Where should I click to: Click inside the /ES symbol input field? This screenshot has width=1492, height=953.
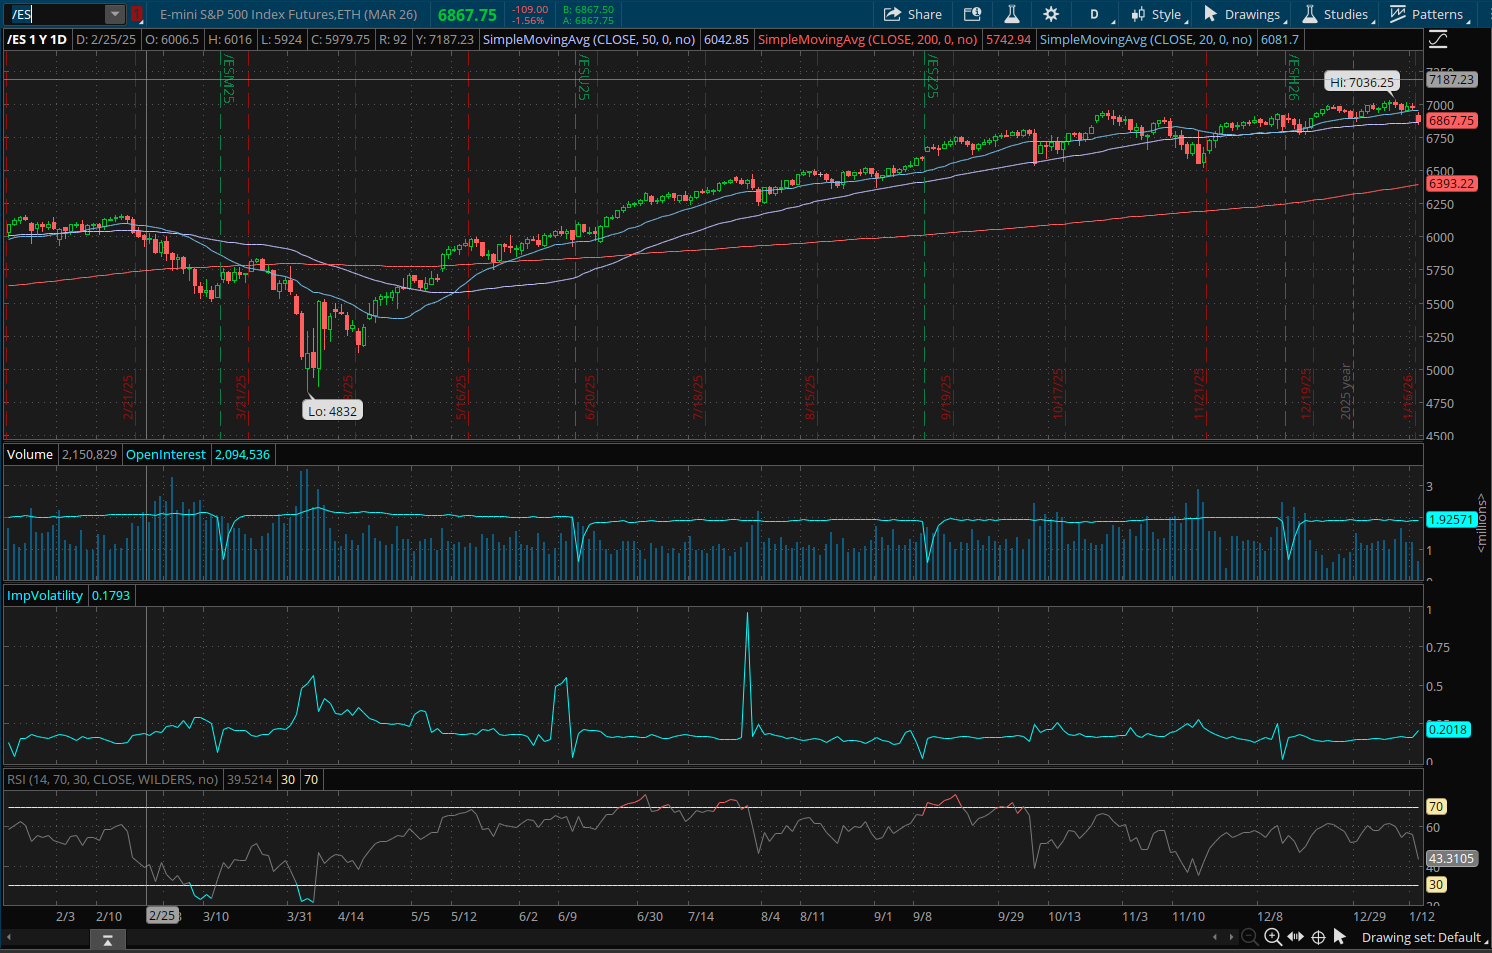(x=55, y=14)
